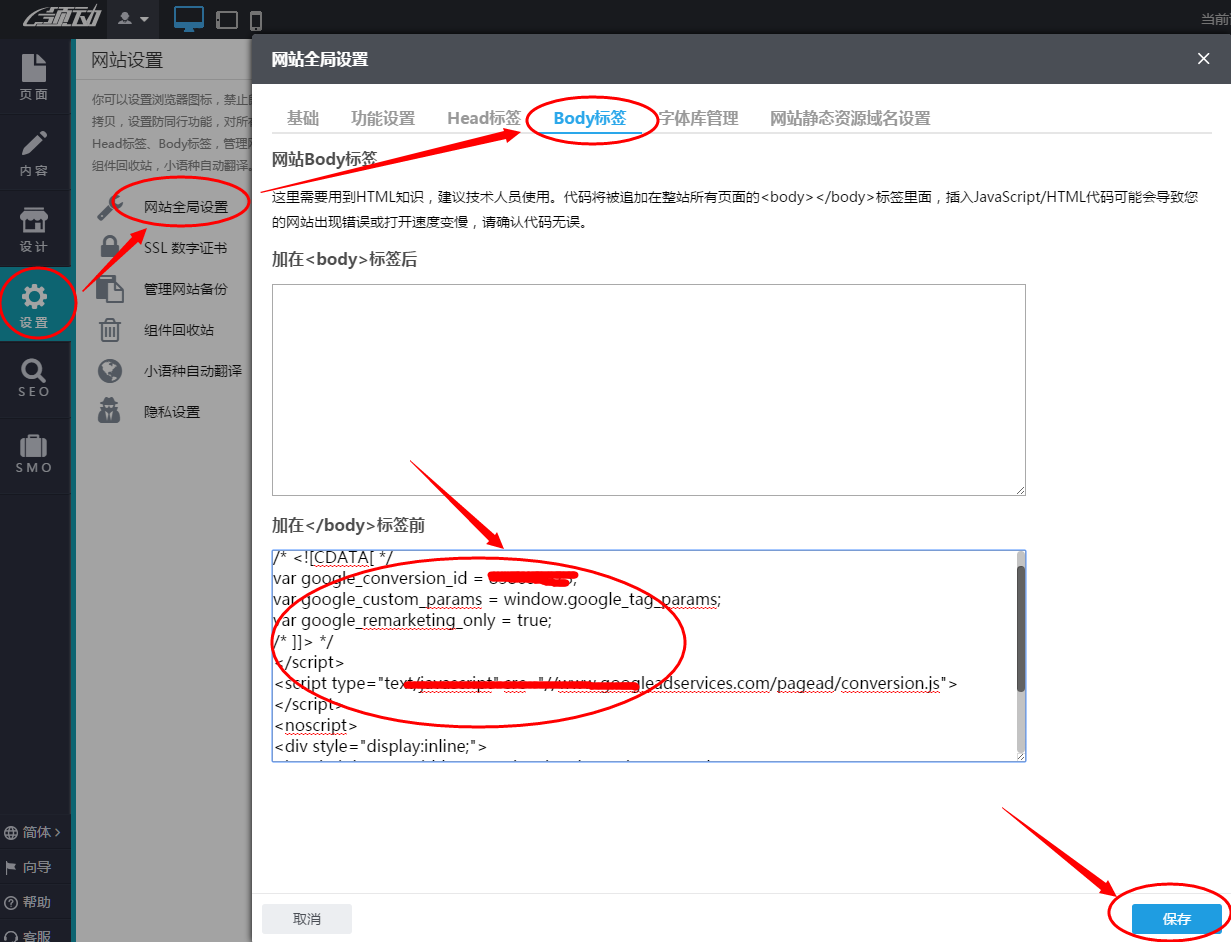Open the 页面 panel in the sidebar

pos(35,80)
